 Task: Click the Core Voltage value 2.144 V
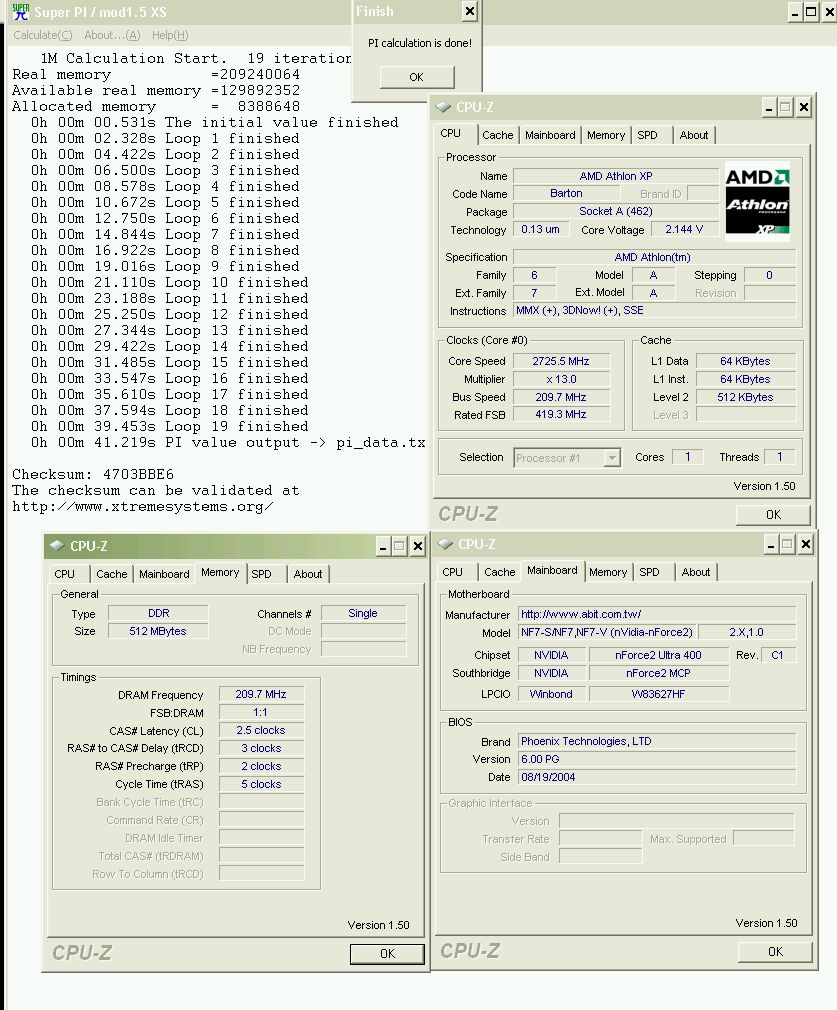(x=684, y=229)
